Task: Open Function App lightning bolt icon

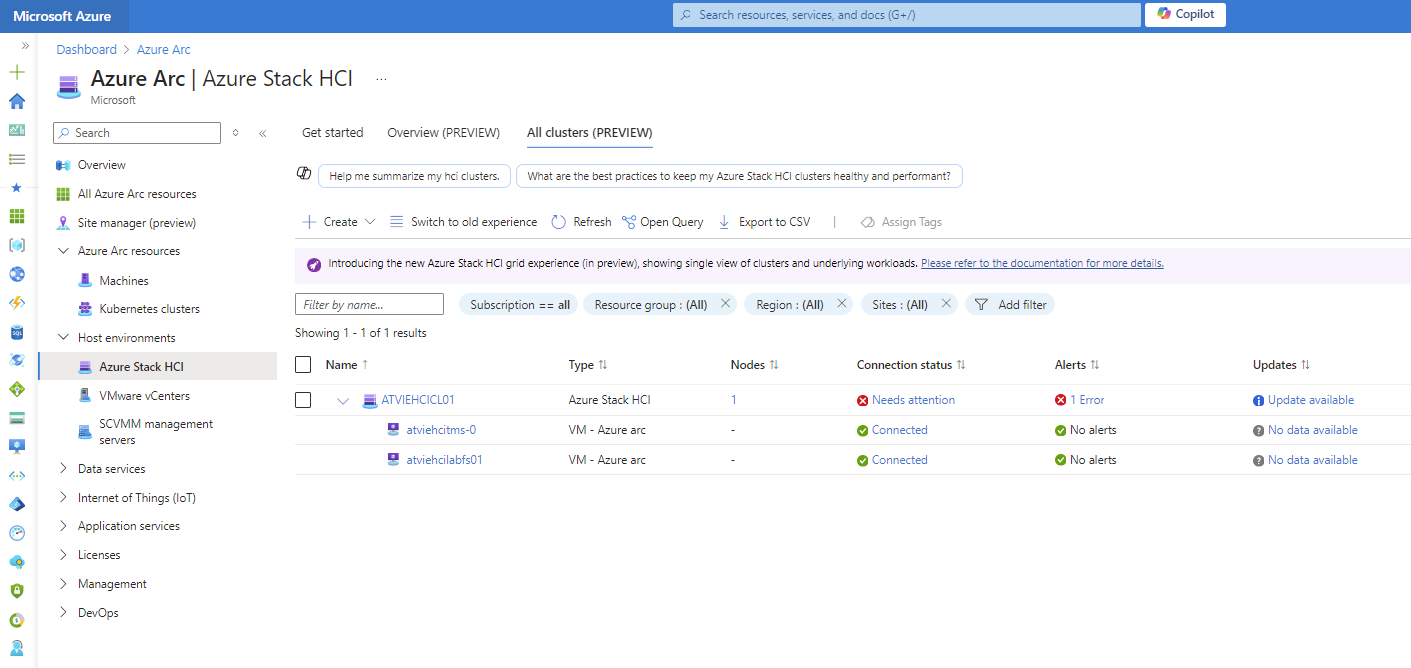Action: pos(16,302)
